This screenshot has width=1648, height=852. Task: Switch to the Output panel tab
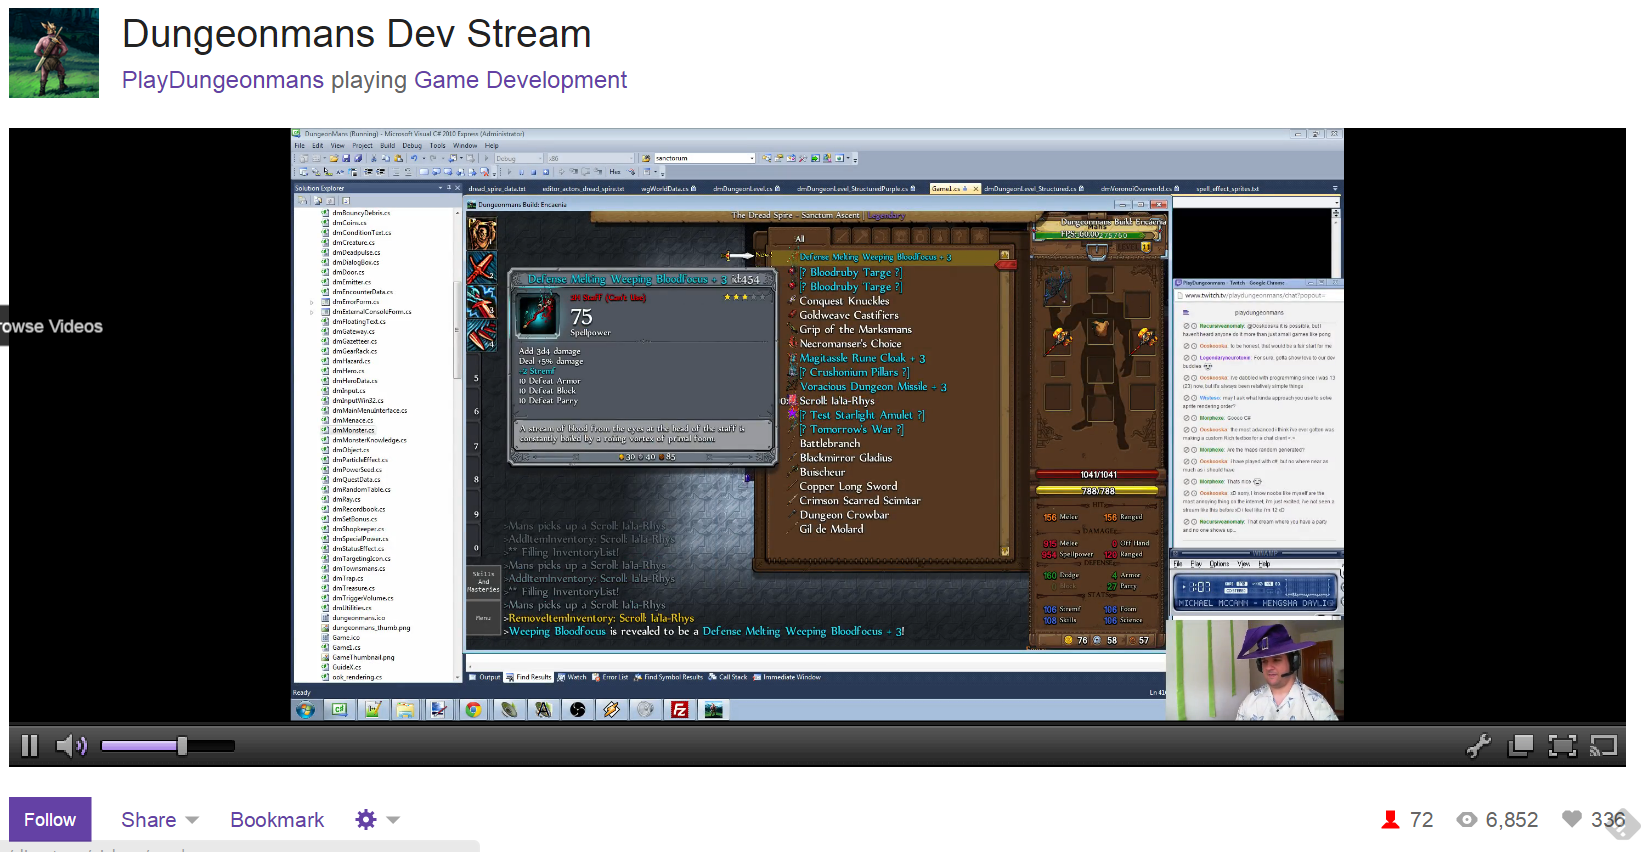(485, 677)
